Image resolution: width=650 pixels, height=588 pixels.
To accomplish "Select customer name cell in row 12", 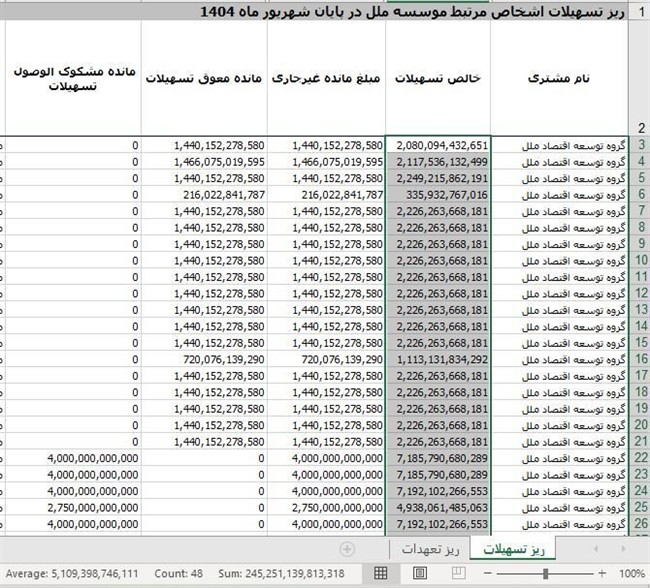I will (560, 294).
